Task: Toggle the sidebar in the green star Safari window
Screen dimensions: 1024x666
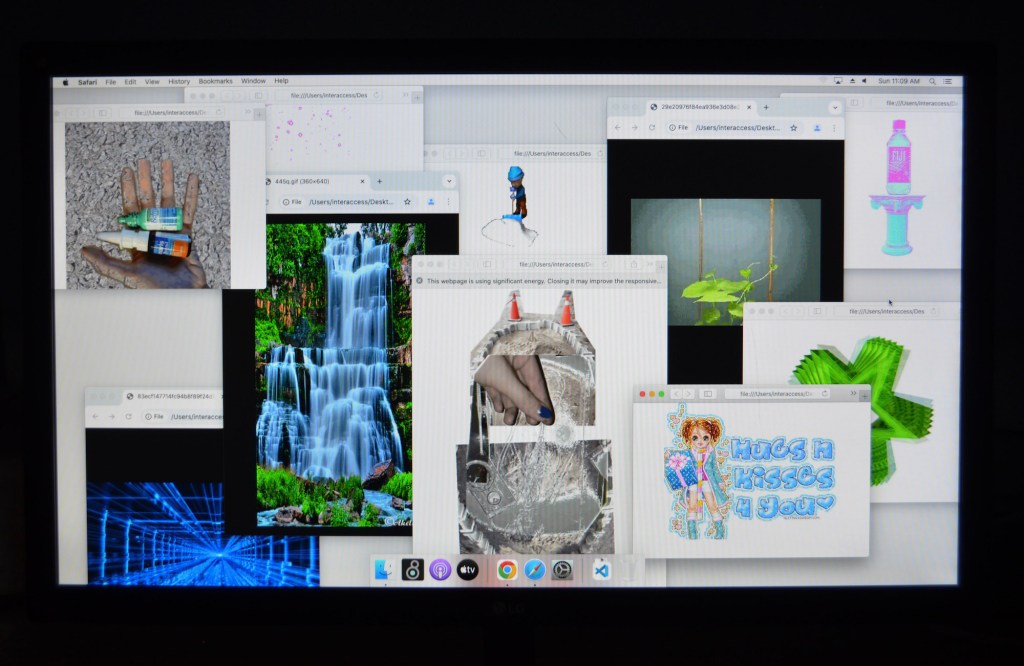Action: [817, 311]
